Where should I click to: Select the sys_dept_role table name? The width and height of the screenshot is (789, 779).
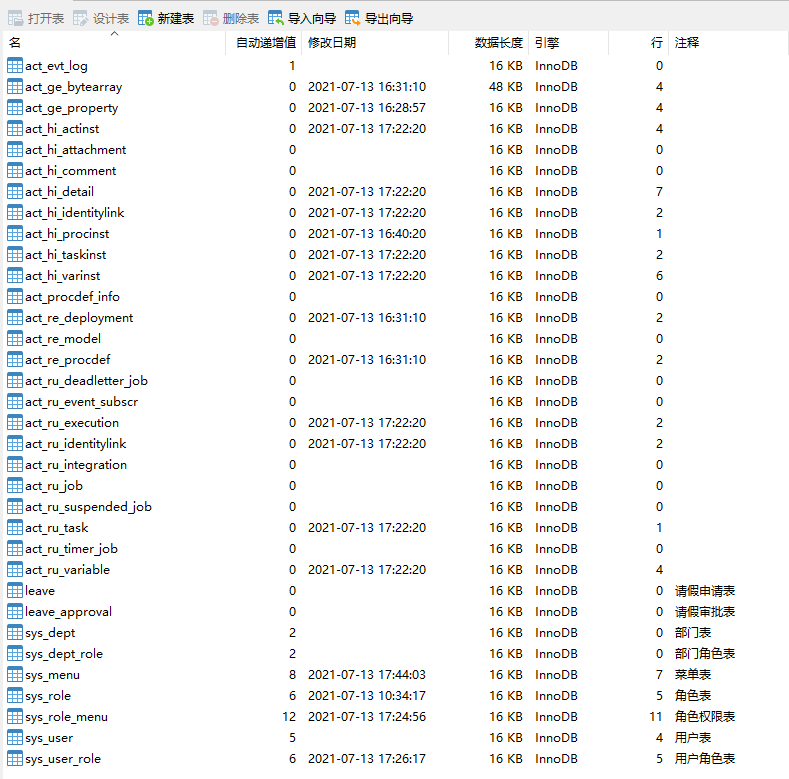64,654
